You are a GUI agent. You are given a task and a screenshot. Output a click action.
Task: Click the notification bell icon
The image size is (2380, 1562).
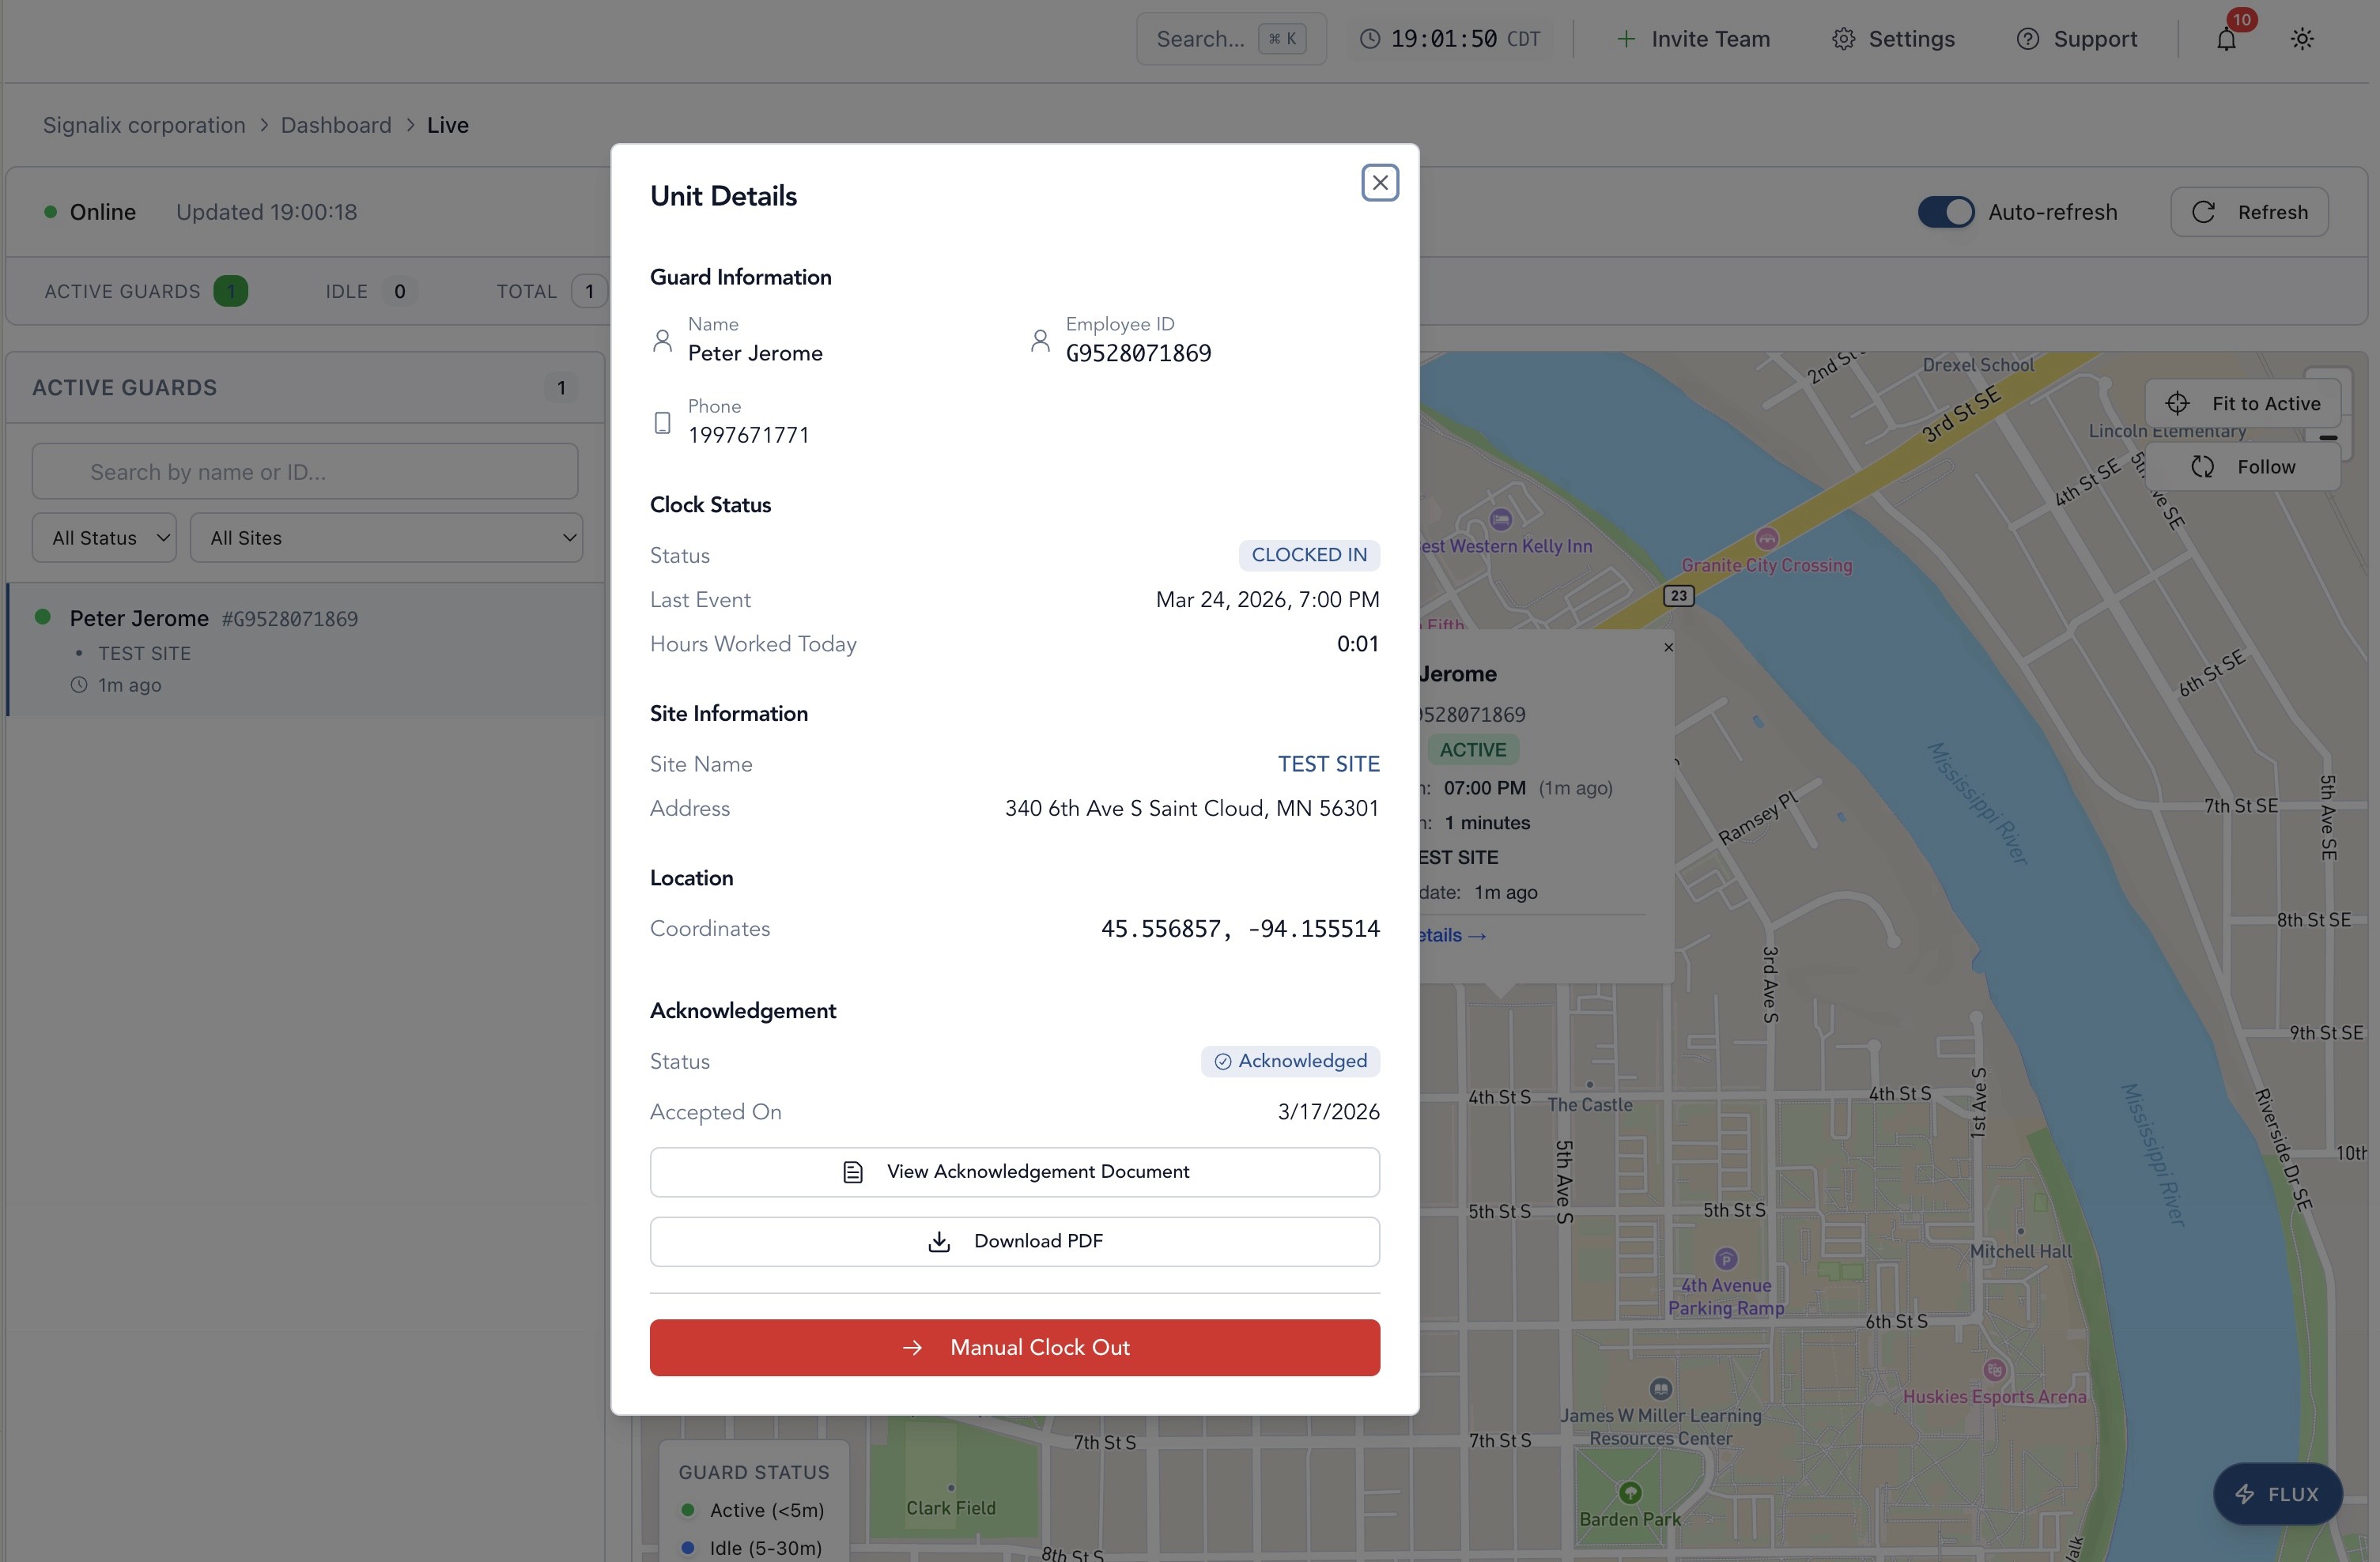pyautogui.click(x=2226, y=39)
